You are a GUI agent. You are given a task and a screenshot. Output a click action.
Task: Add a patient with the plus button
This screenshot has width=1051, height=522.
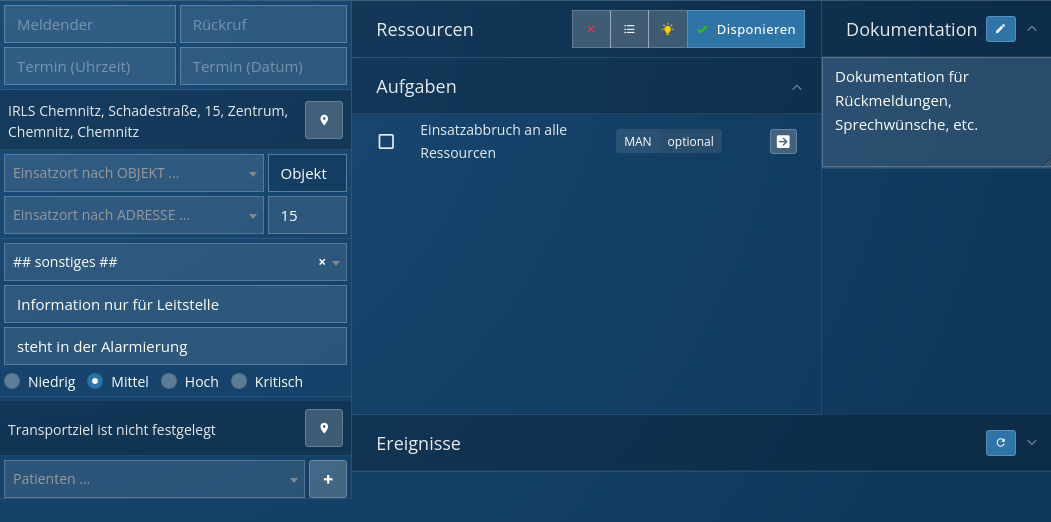pyautogui.click(x=328, y=479)
